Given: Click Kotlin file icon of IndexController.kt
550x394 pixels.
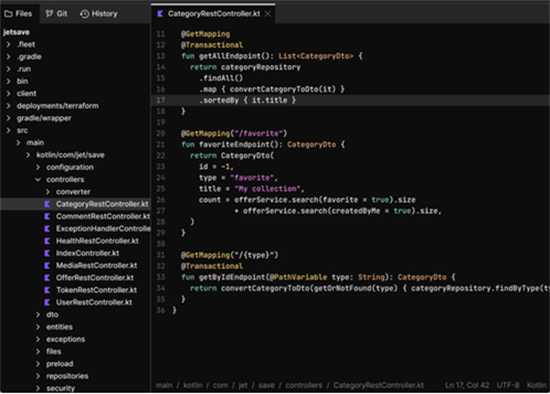Looking at the screenshot, I should [47, 253].
